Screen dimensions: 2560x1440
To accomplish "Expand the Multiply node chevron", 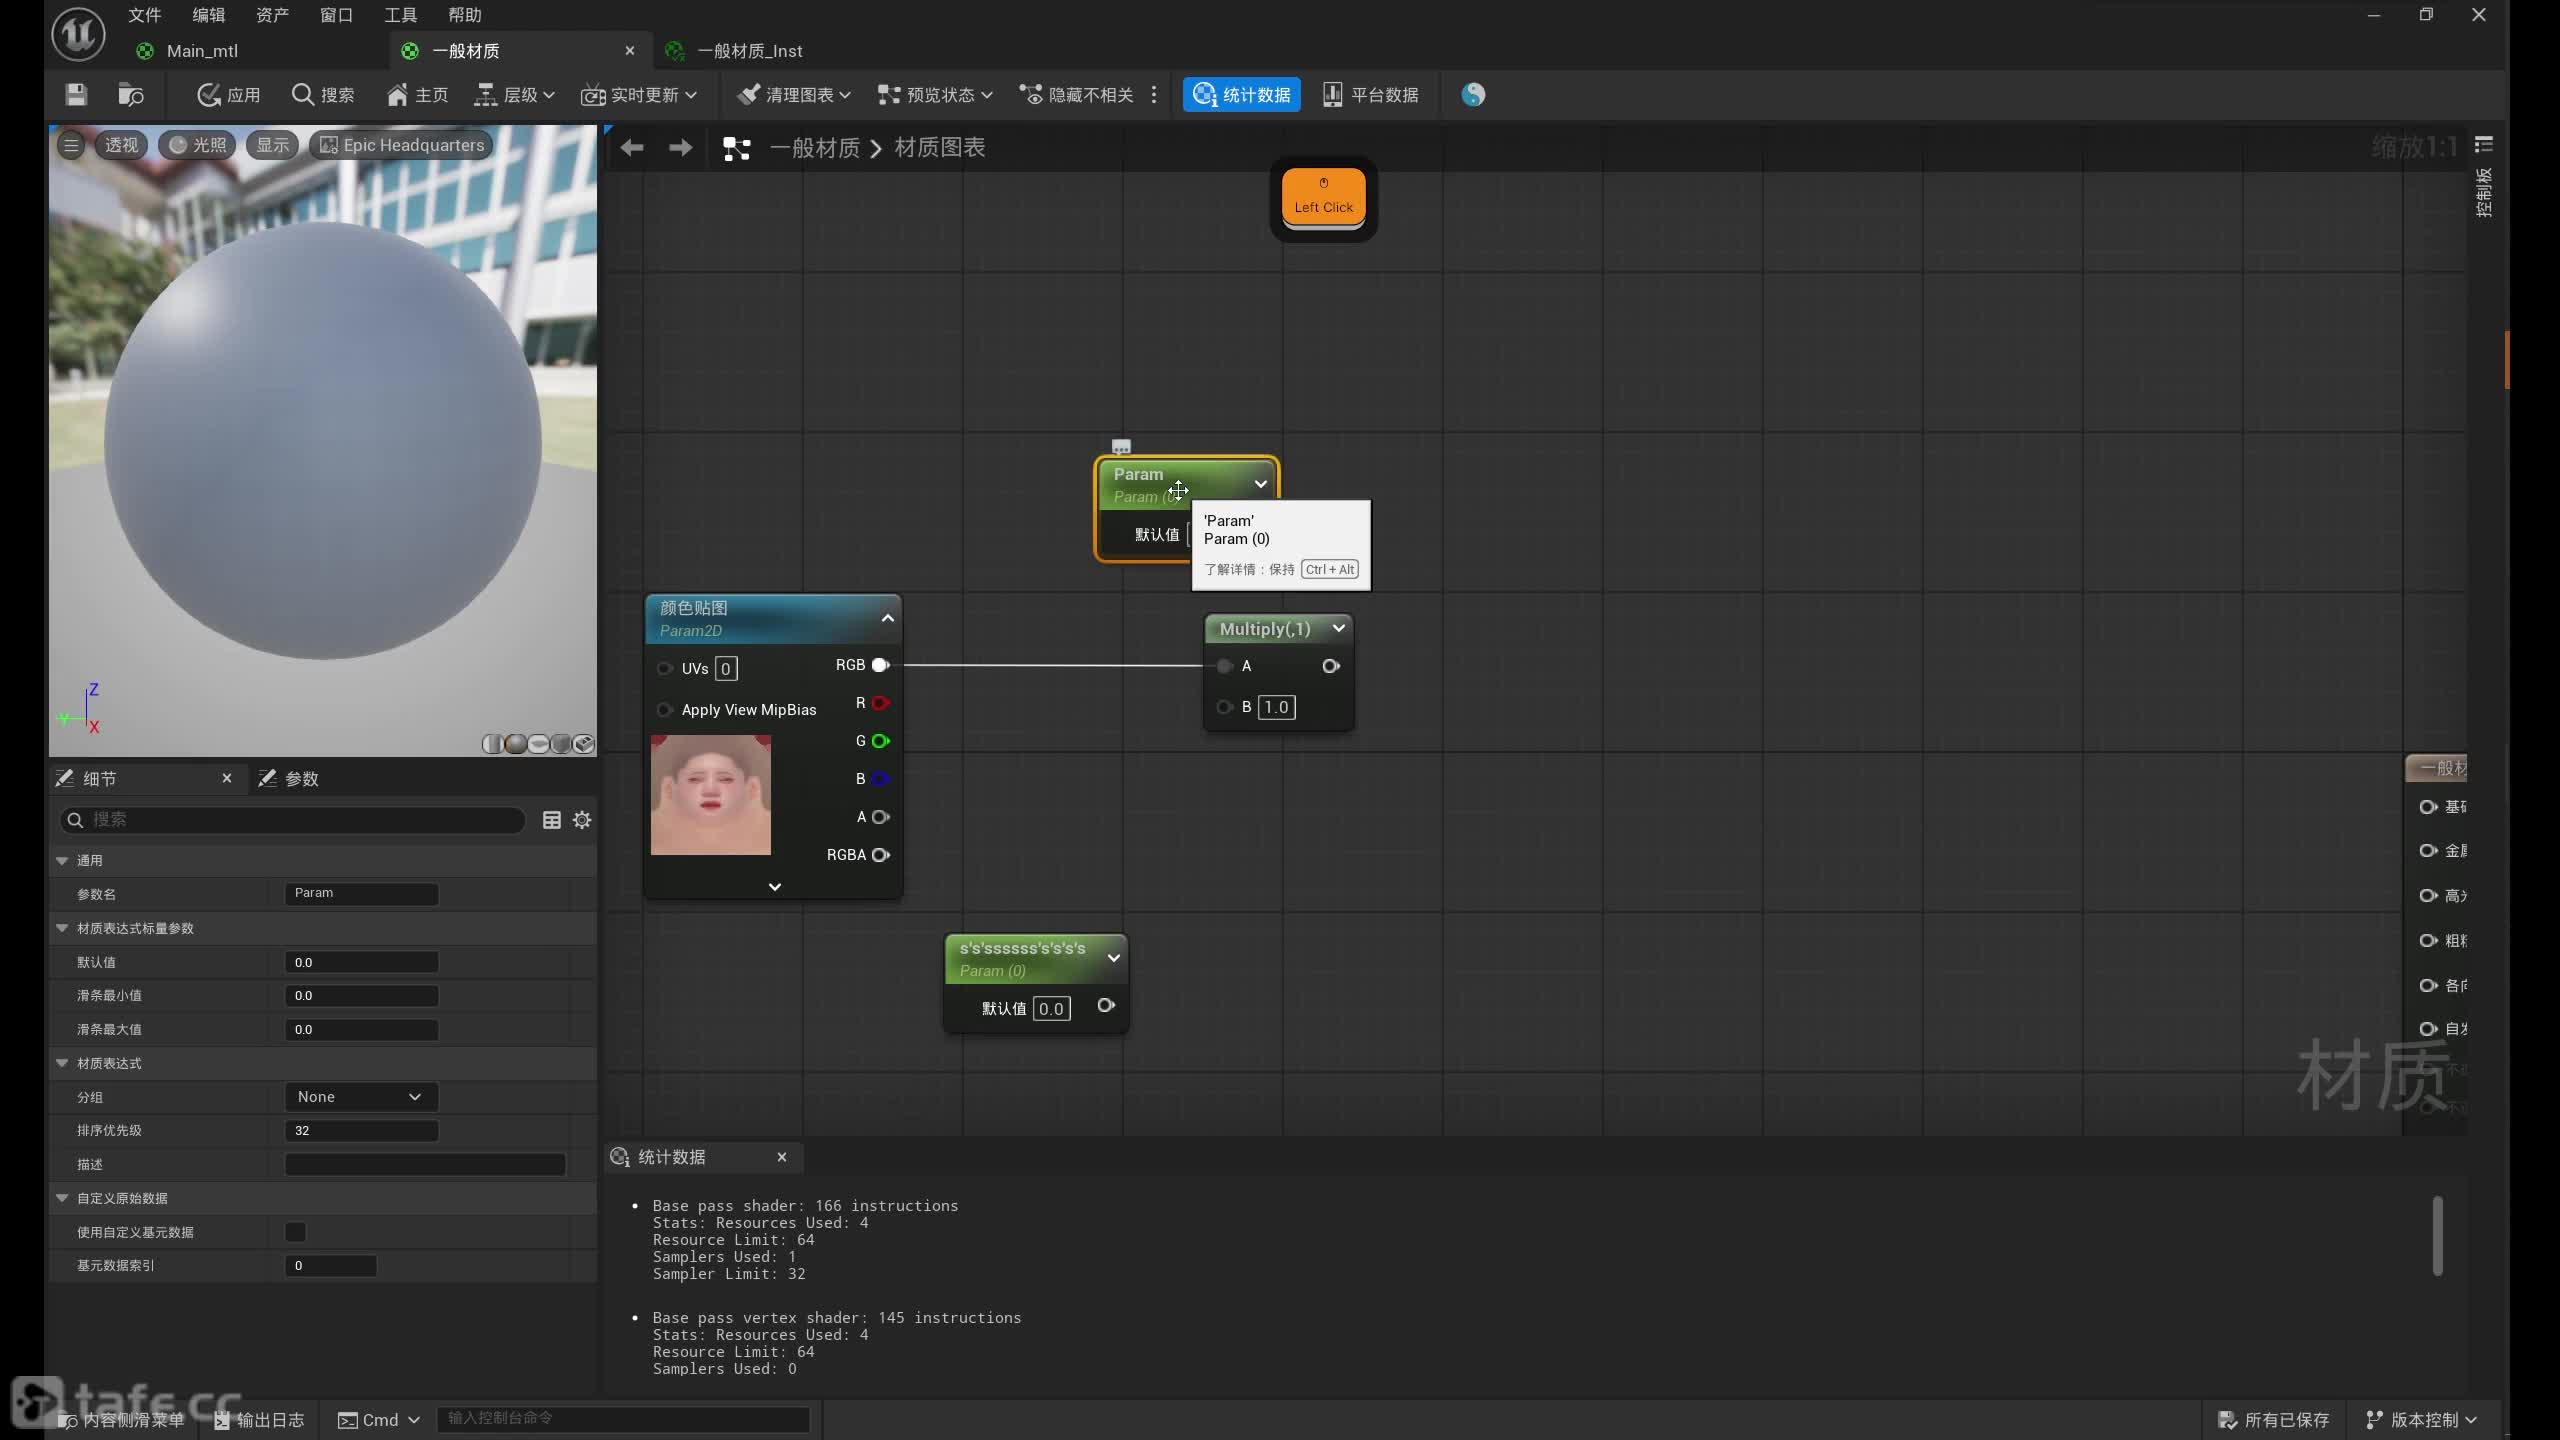I will click(1338, 628).
